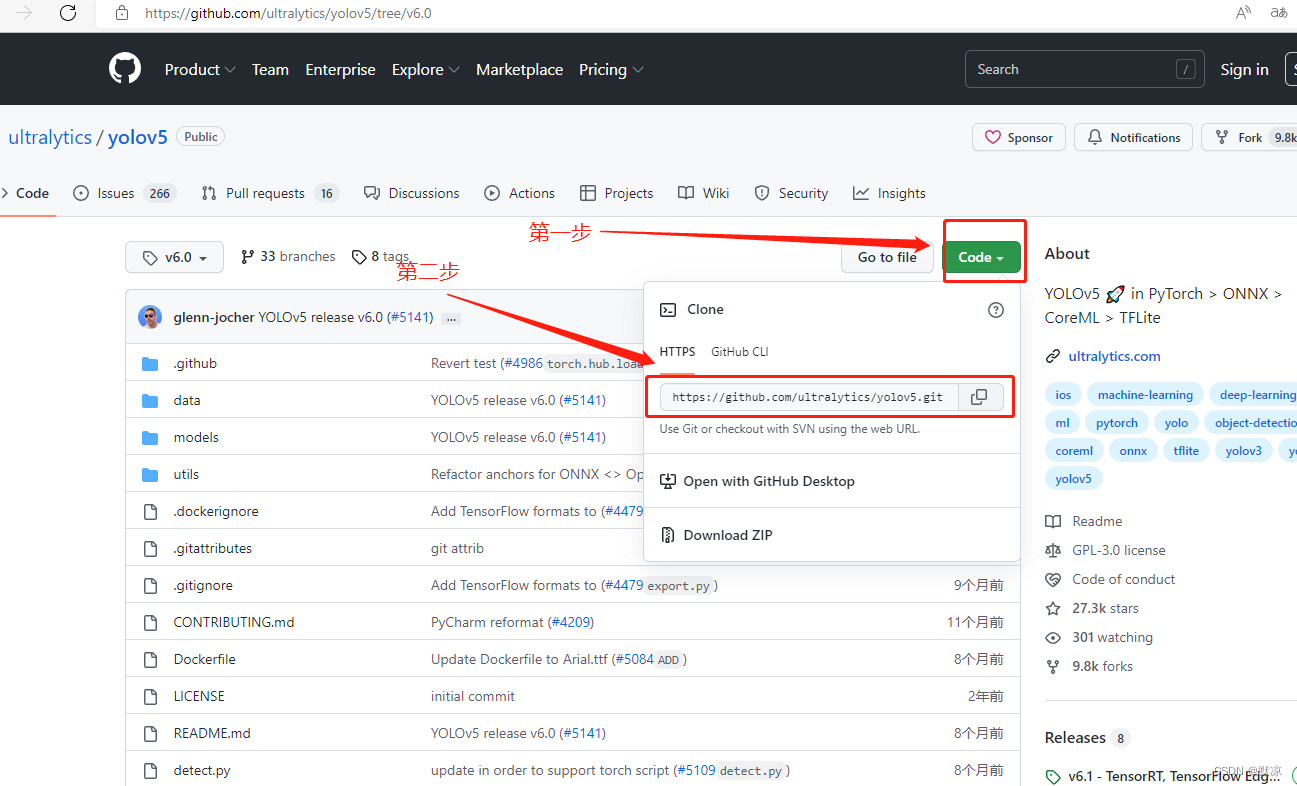This screenshot has height=786, width=1297.
Task: Click the GitHub logo icon
Action: point(125,69)
